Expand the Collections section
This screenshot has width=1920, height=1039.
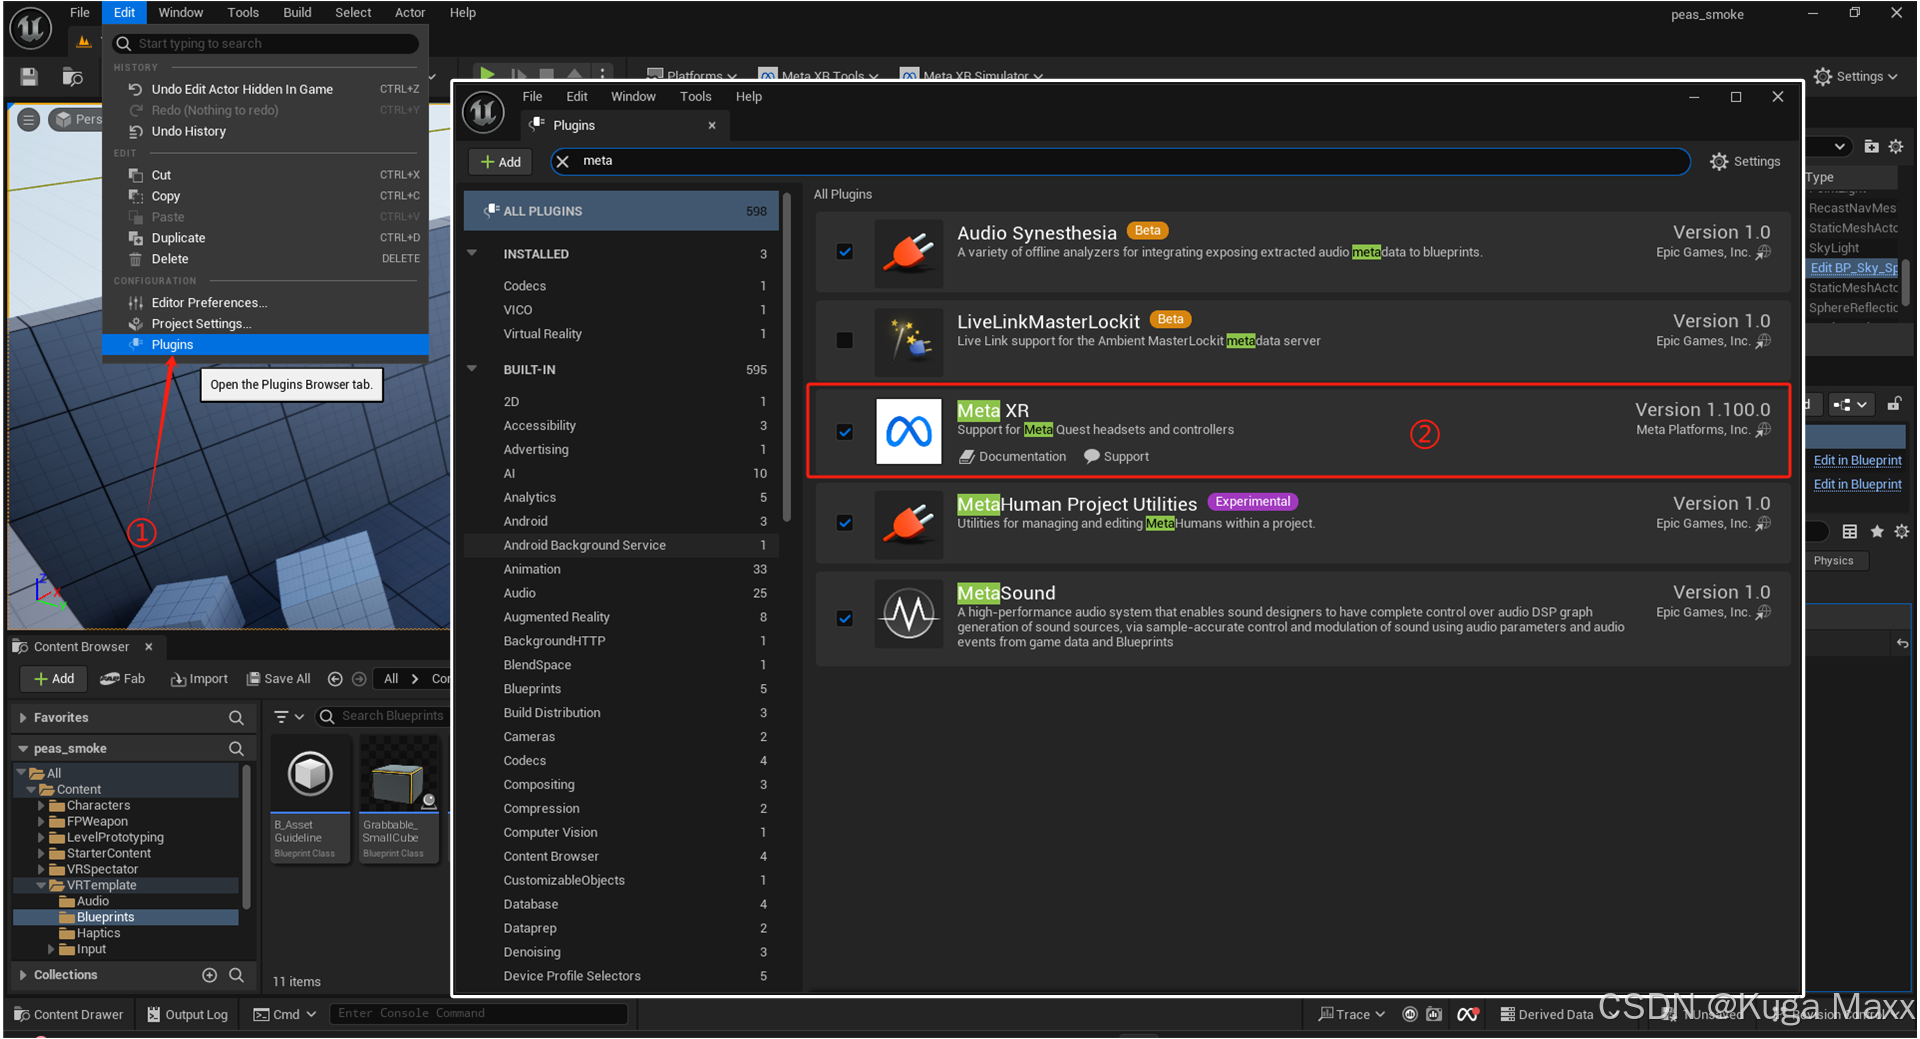click(22, 974)
